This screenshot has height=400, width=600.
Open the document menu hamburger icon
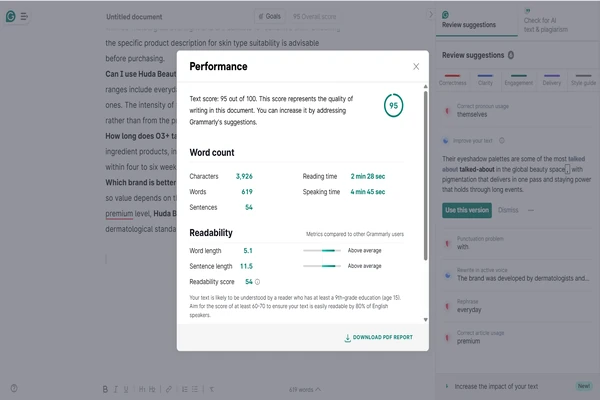(24, 16)
